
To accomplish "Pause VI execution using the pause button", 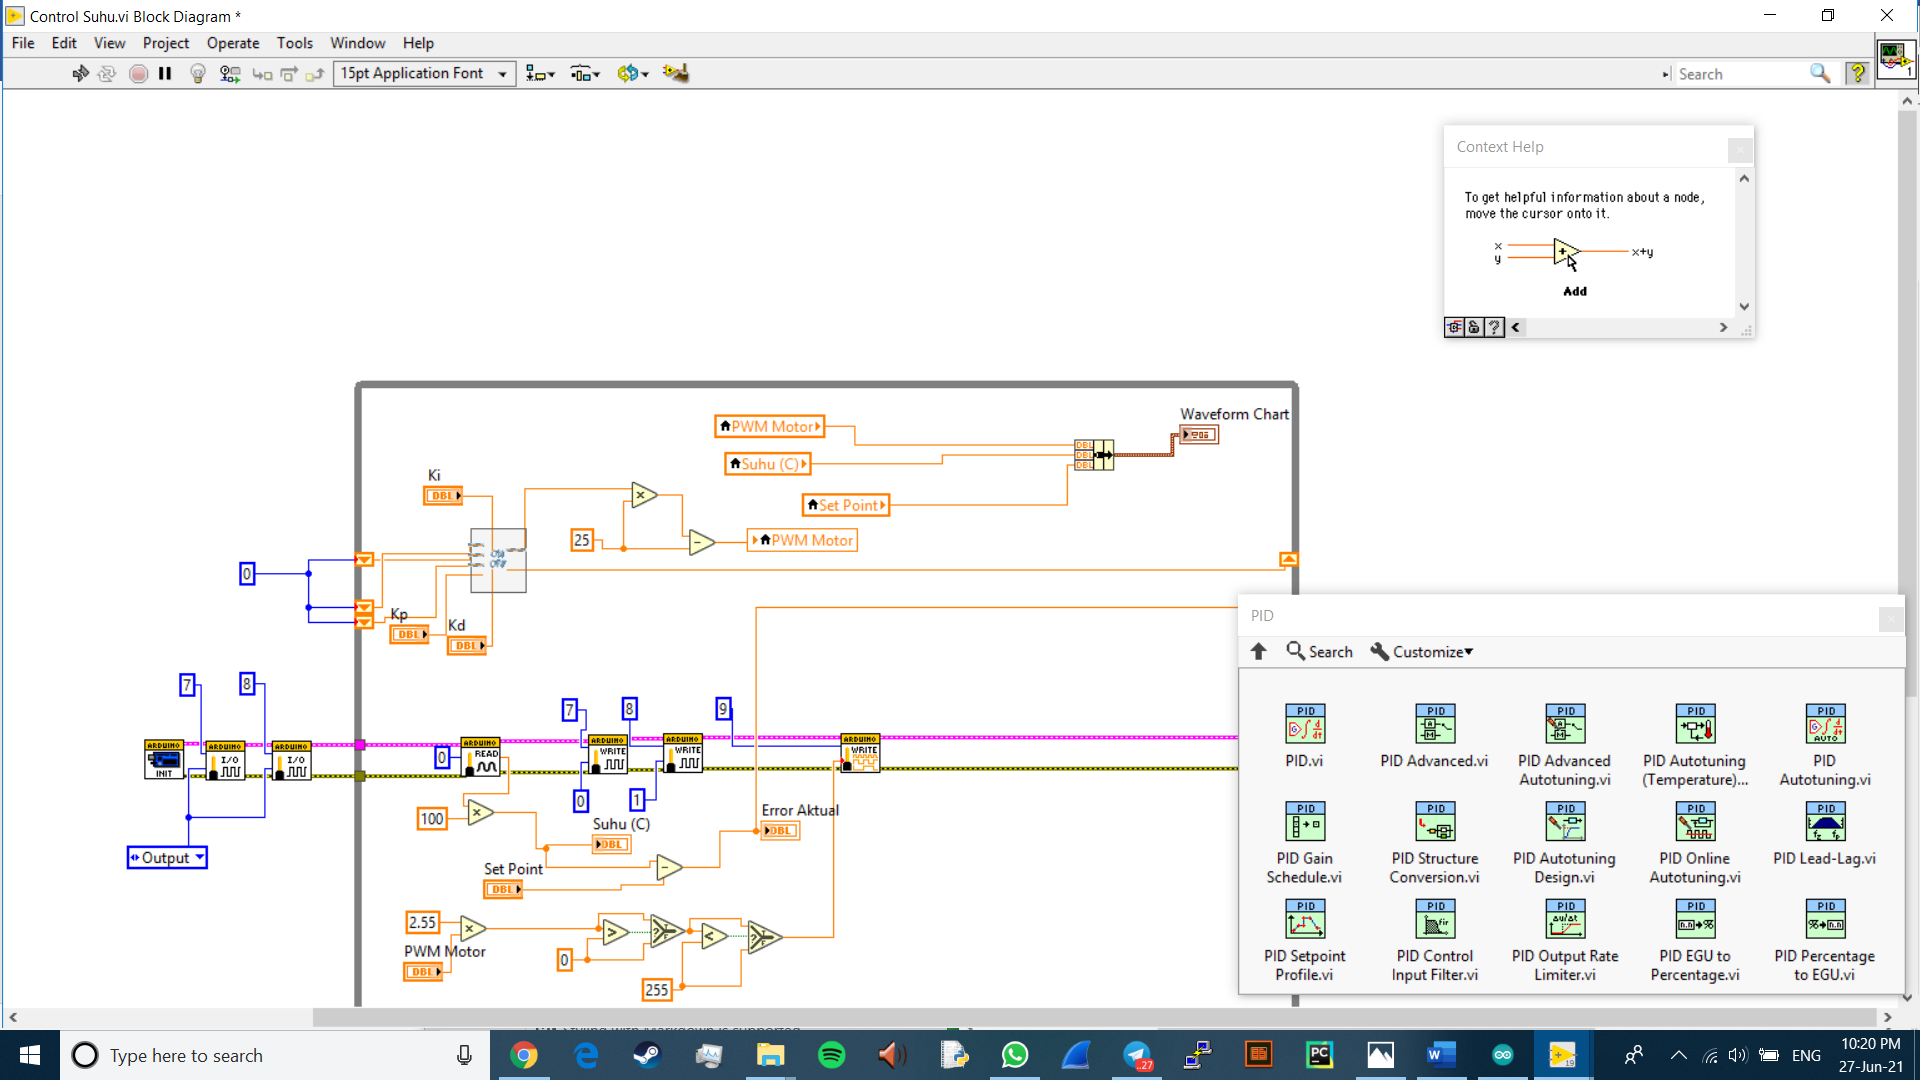I will [166, 73].
